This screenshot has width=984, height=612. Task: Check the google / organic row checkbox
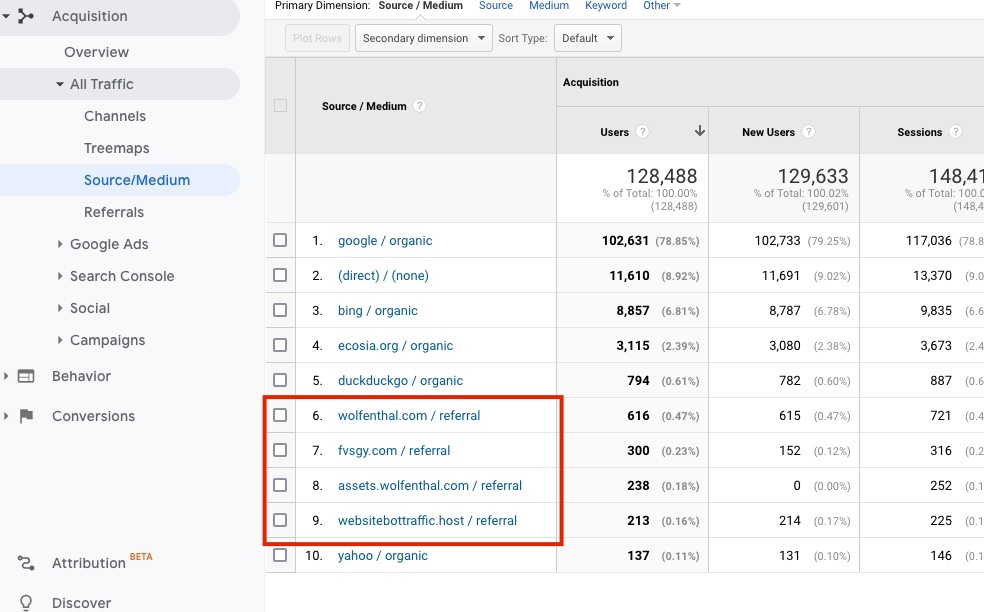[280, 240]
